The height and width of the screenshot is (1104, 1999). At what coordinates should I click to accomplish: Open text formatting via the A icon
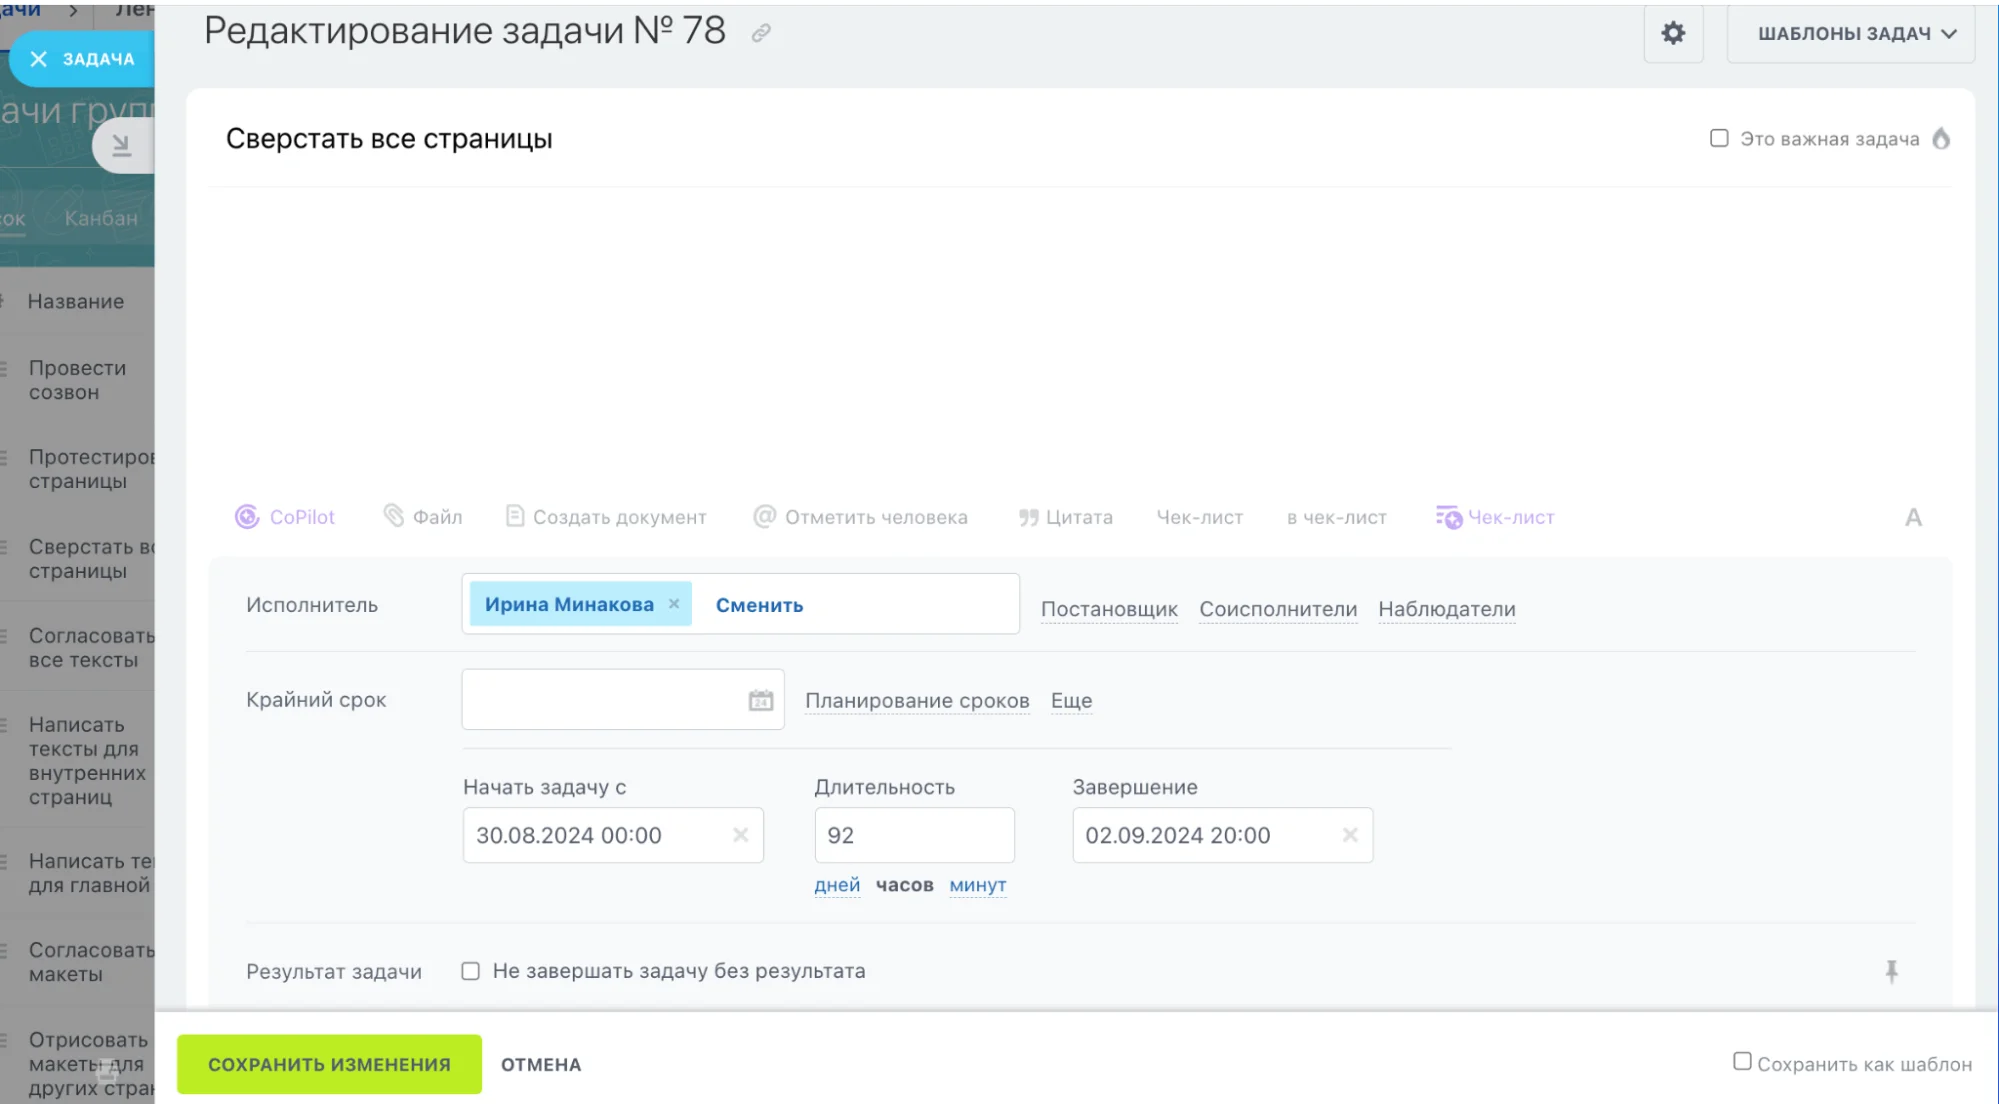1913,517
